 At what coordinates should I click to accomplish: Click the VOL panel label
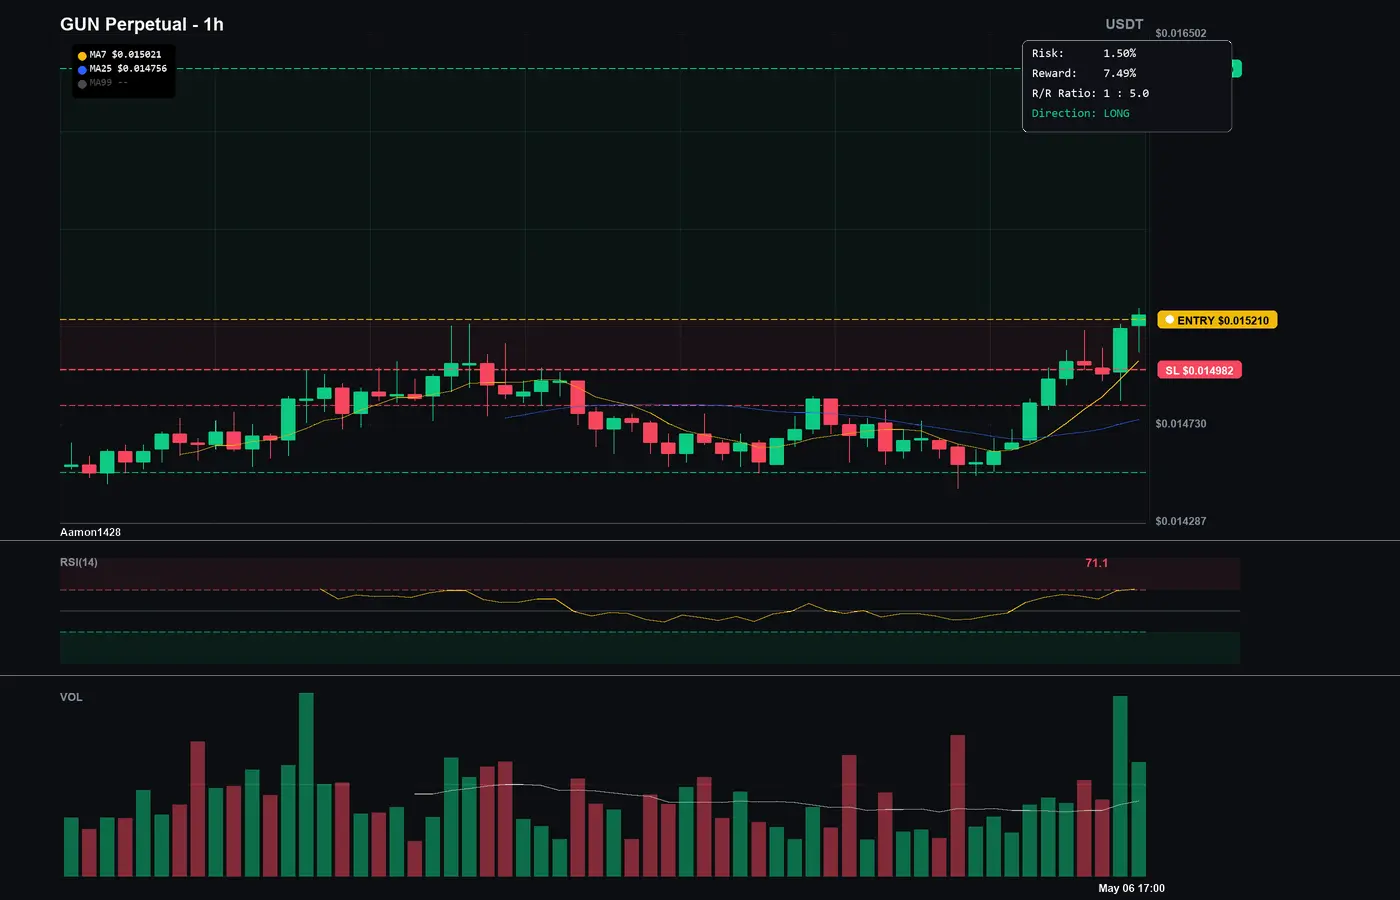[71, 697]
